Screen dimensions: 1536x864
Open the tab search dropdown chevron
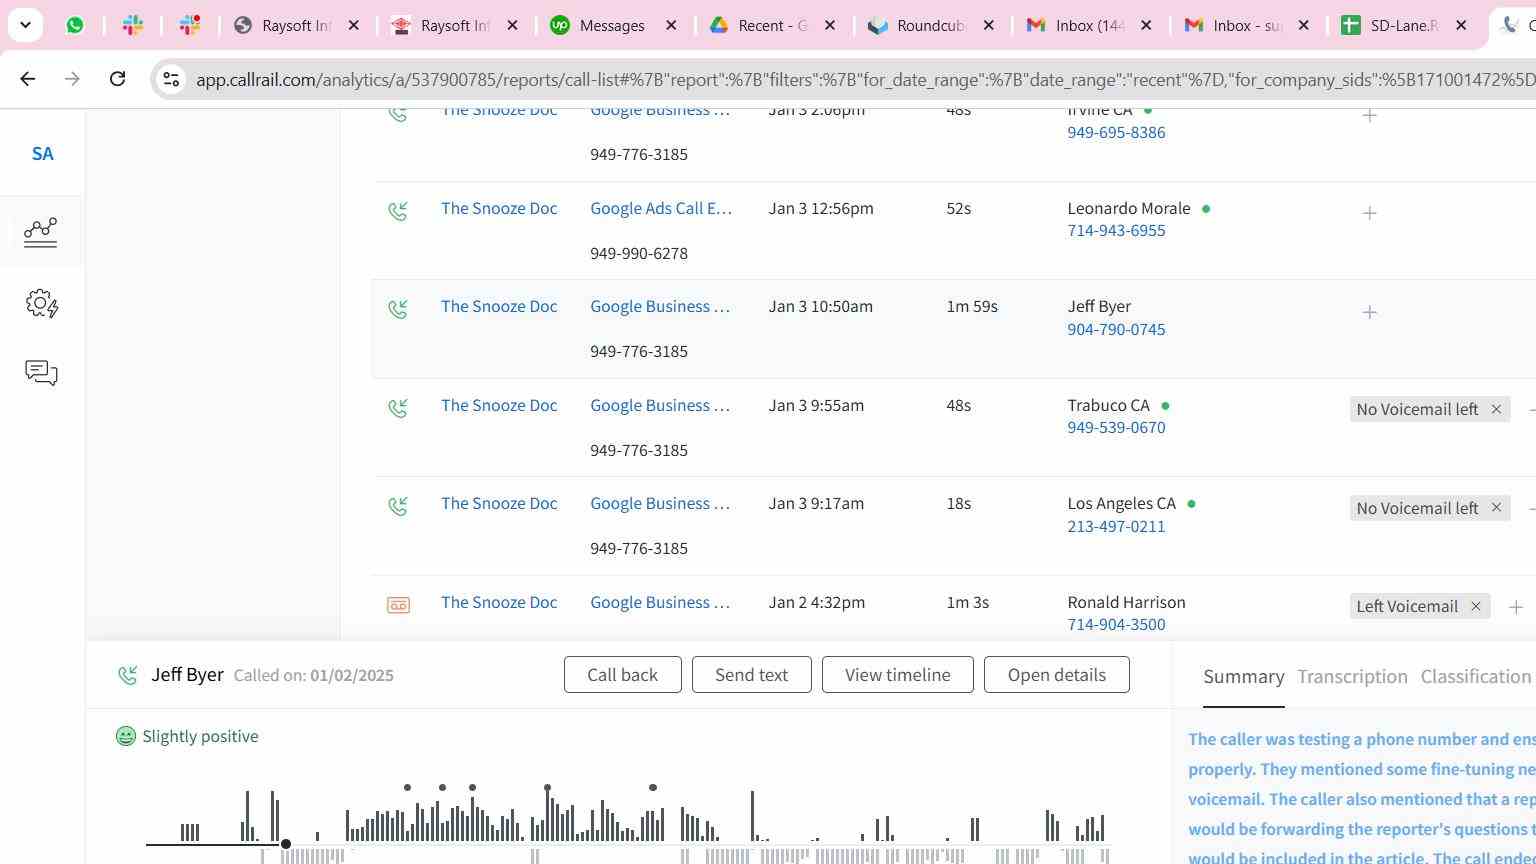tap(25, 25)
